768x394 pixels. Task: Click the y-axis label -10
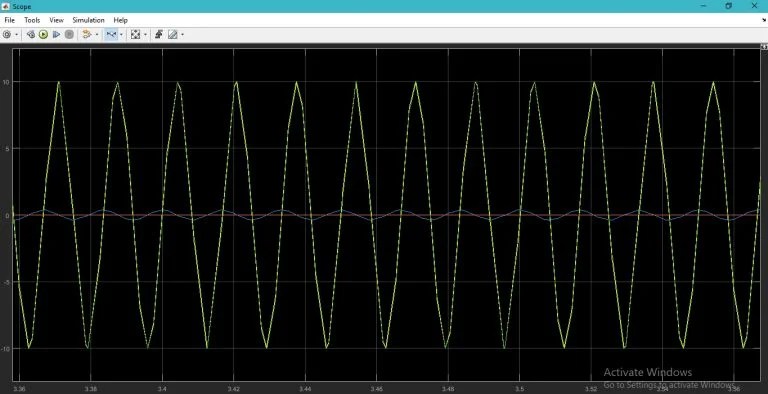click(x=5, y=348)
